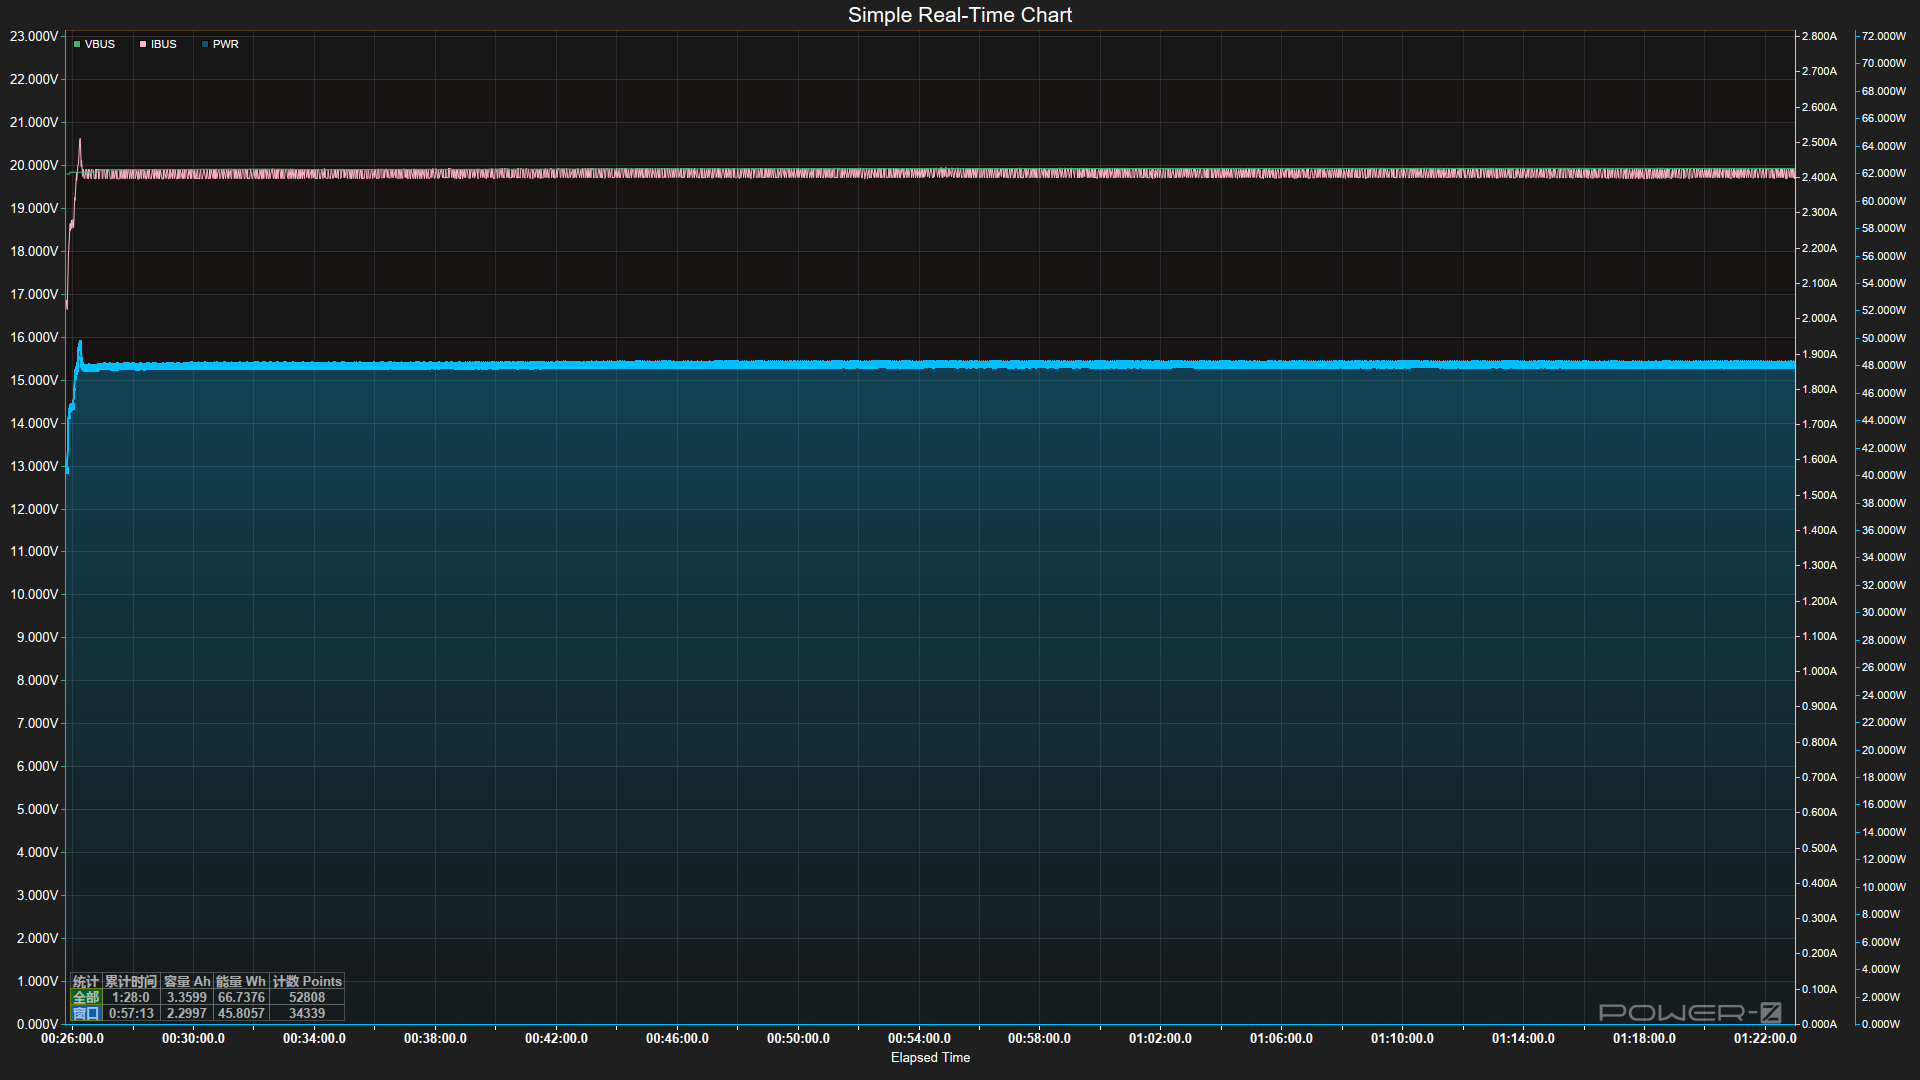Click the 48.000W power axis label
The image size is (1920, 1080).
point(1884,366)
